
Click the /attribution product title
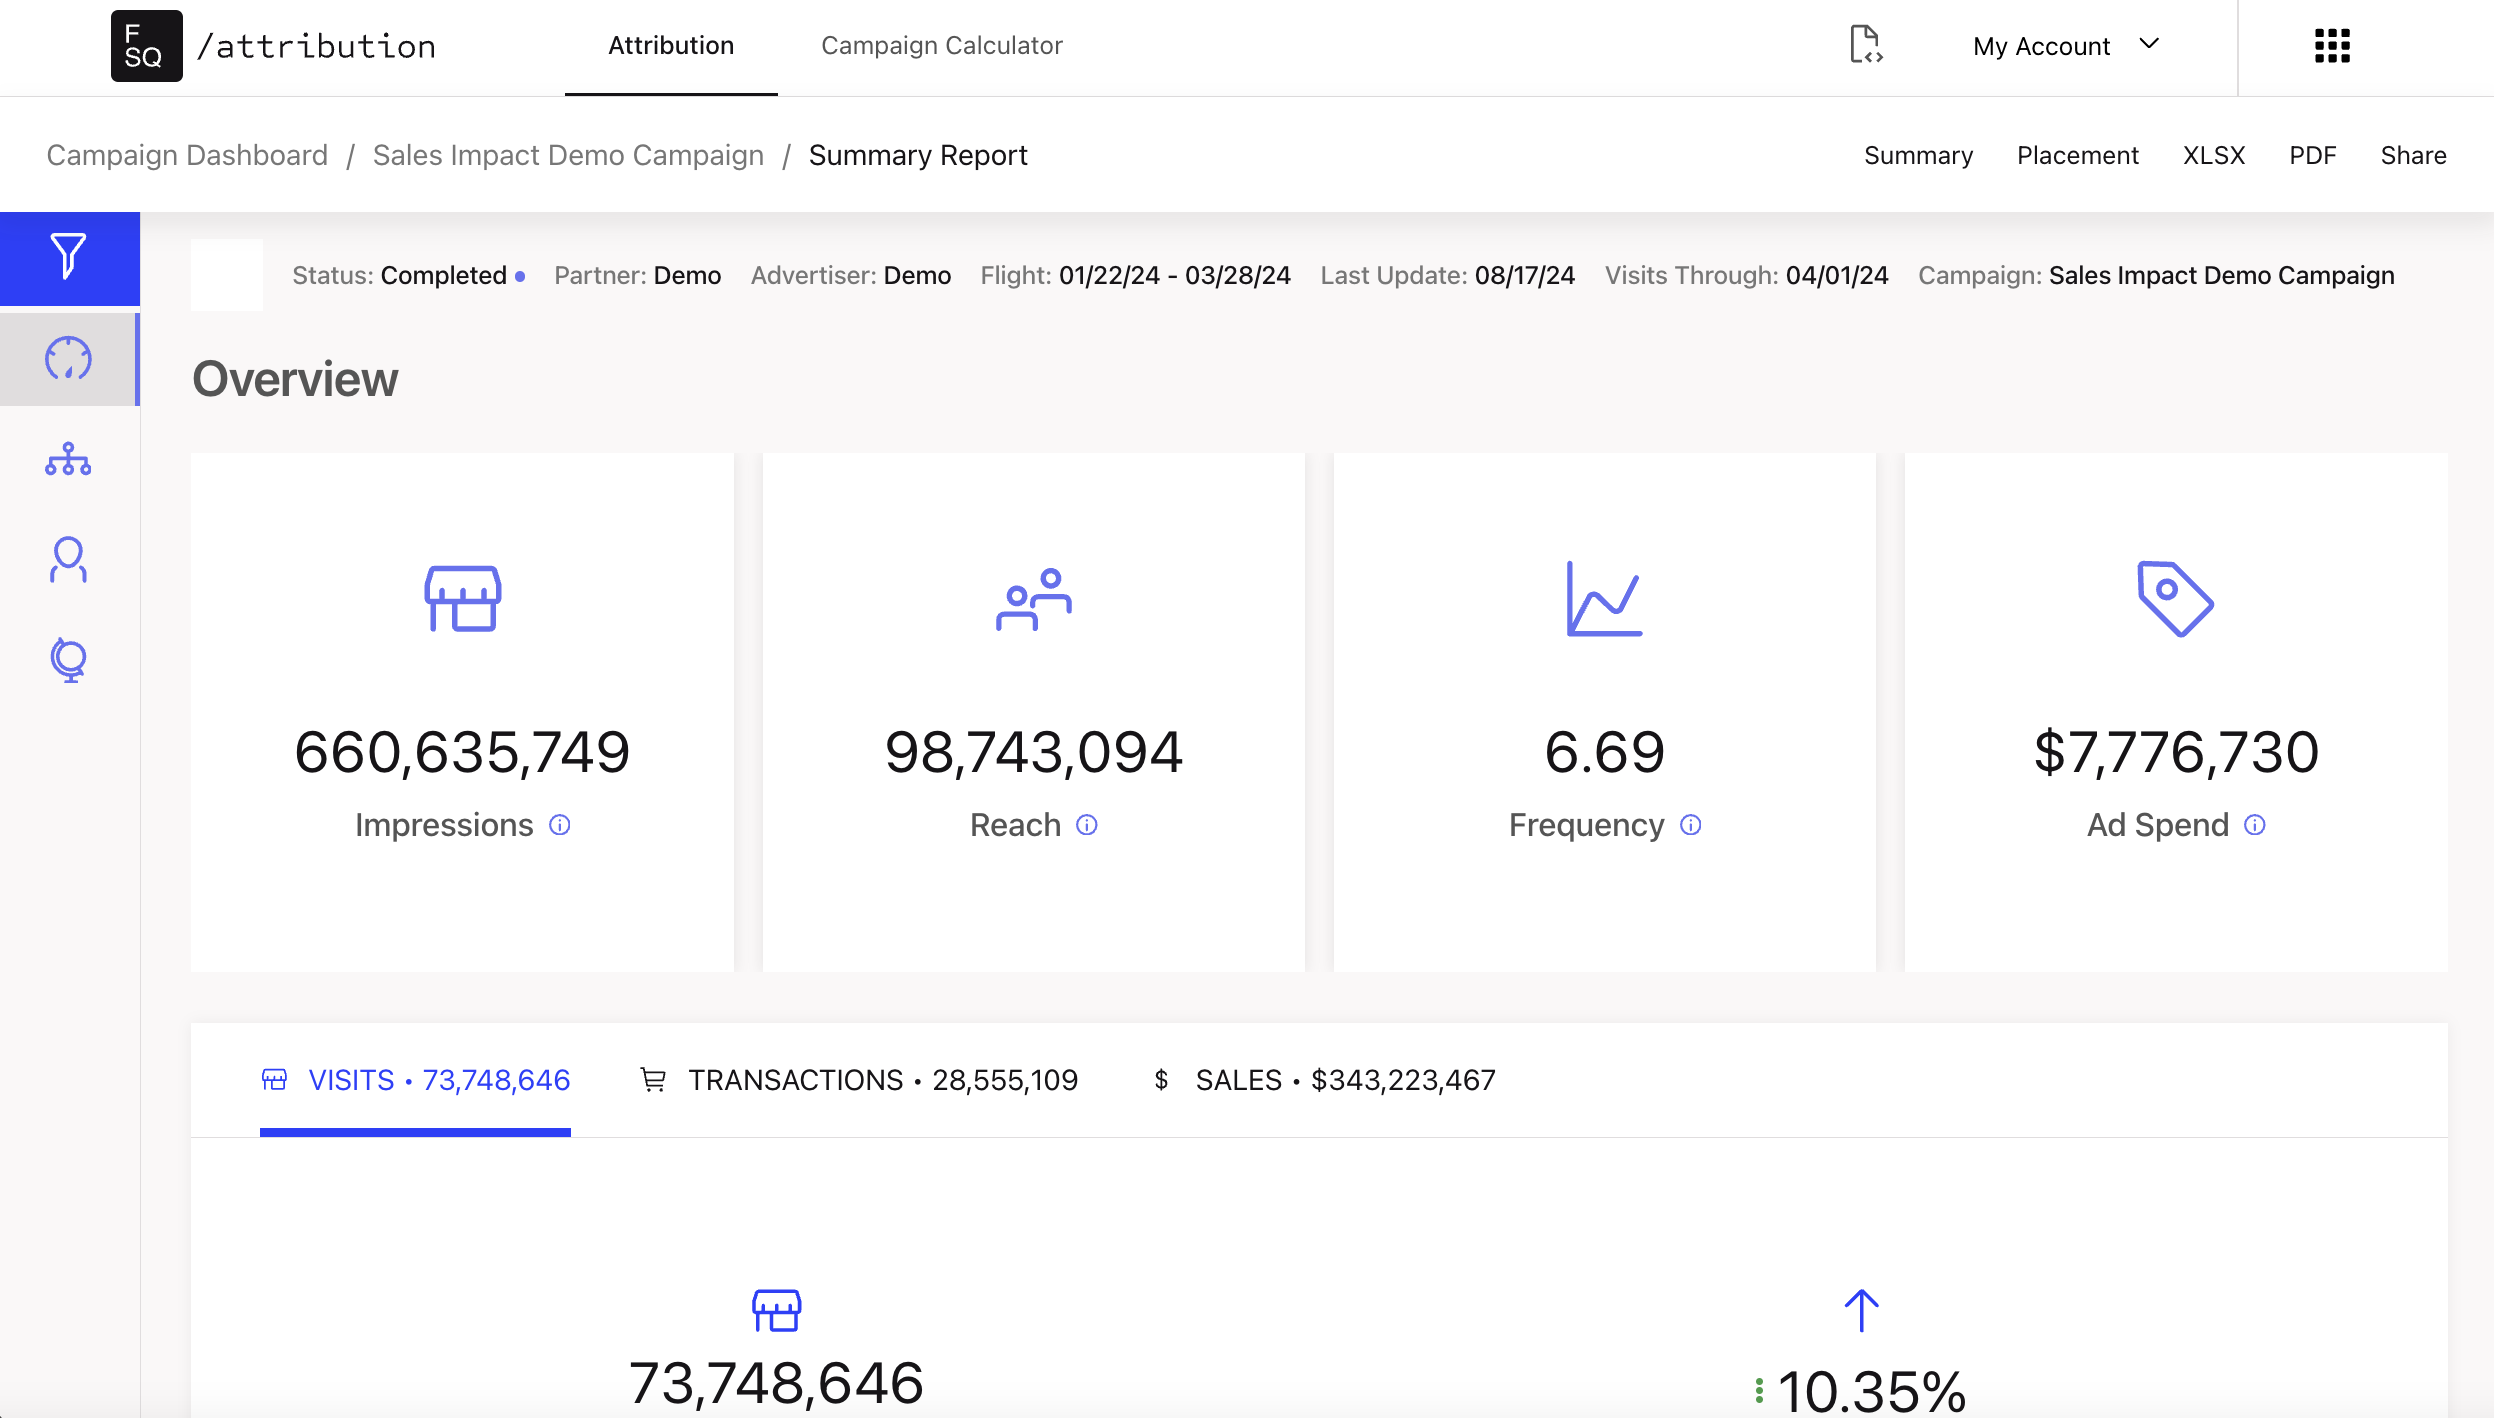tap(316, 46)
